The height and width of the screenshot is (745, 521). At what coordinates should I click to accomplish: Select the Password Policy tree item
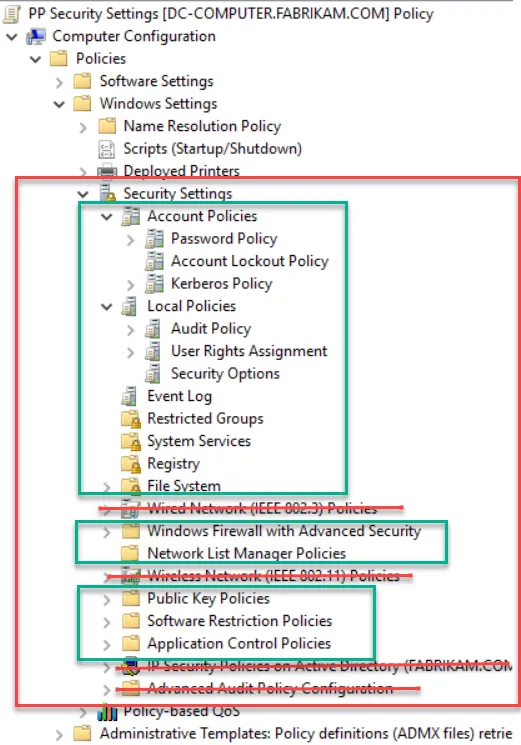pyautogui.click(x=224, y=239)
